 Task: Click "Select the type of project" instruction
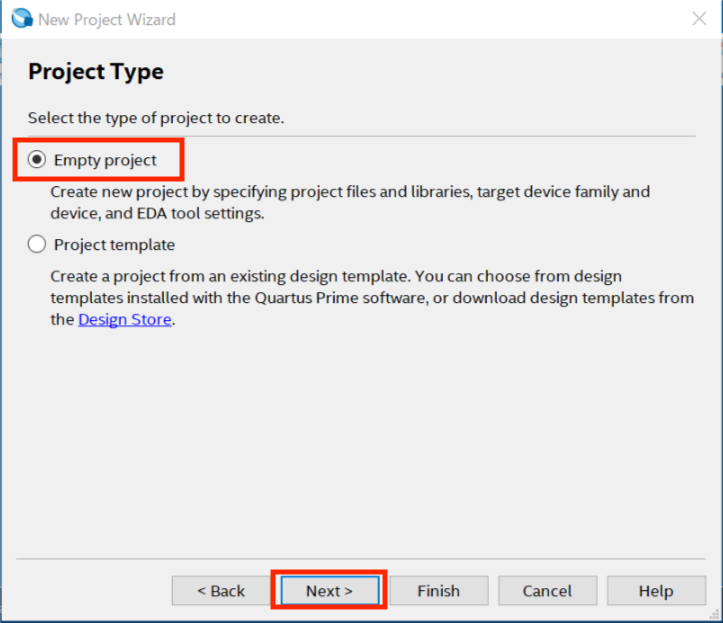156,118
